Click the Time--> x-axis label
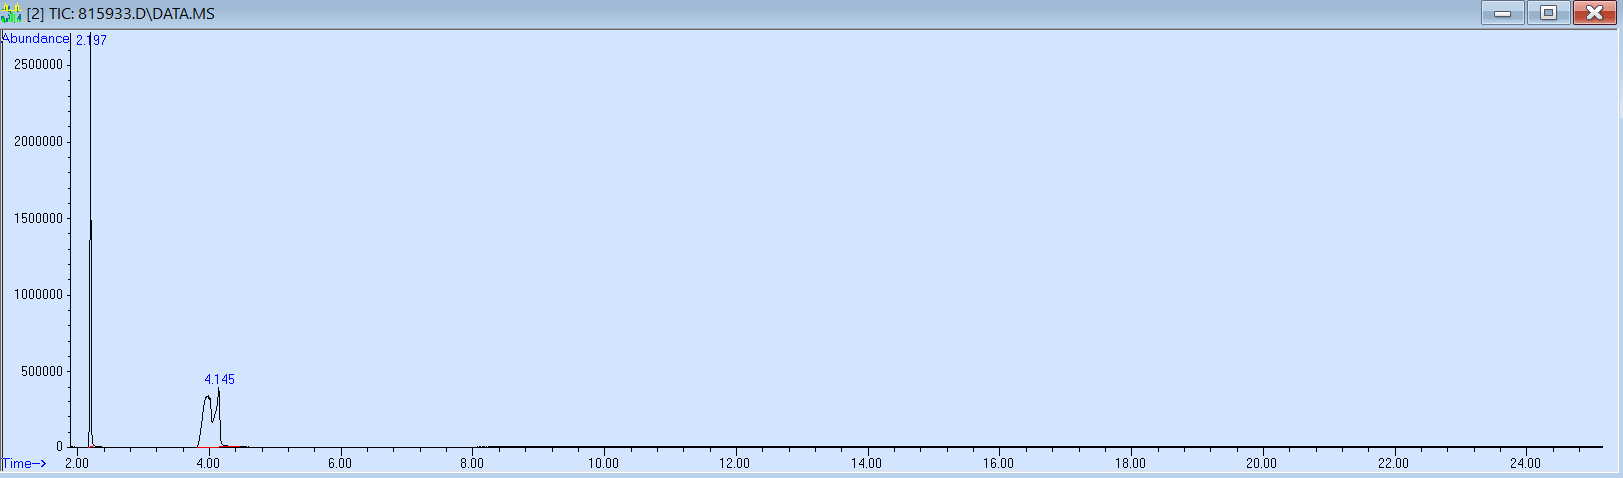 [24, 463]
